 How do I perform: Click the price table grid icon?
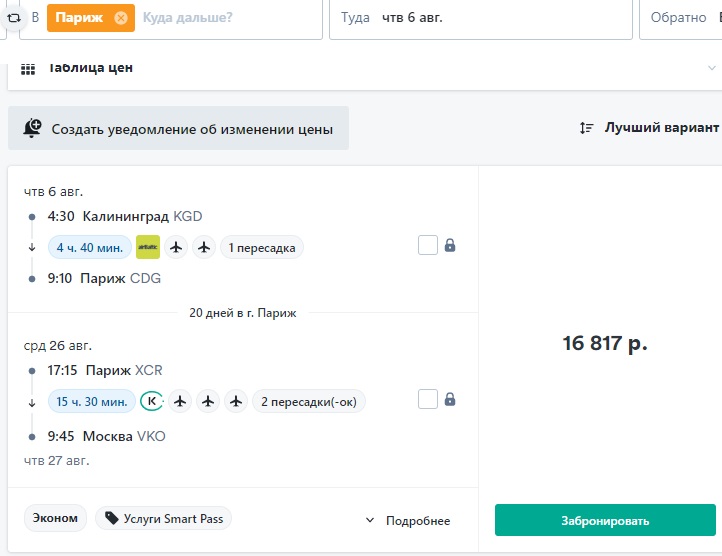(x=28, y=69)
